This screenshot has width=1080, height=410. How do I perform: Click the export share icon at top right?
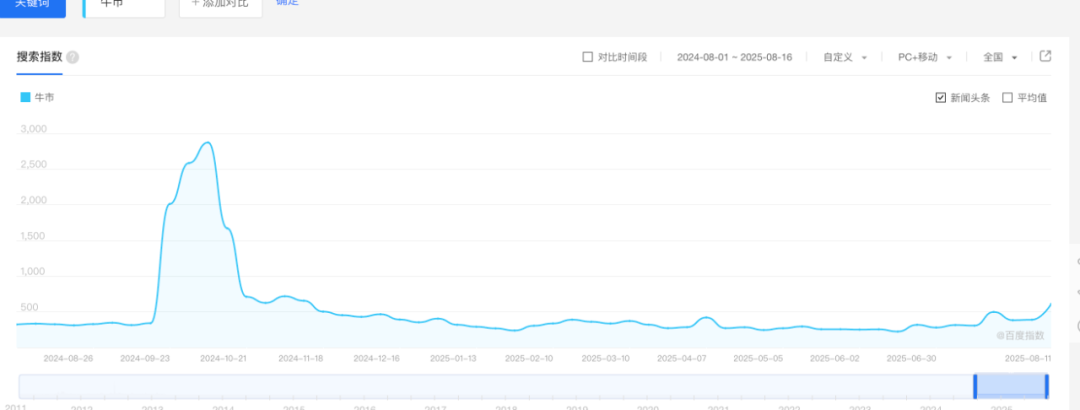[1045, 57]
